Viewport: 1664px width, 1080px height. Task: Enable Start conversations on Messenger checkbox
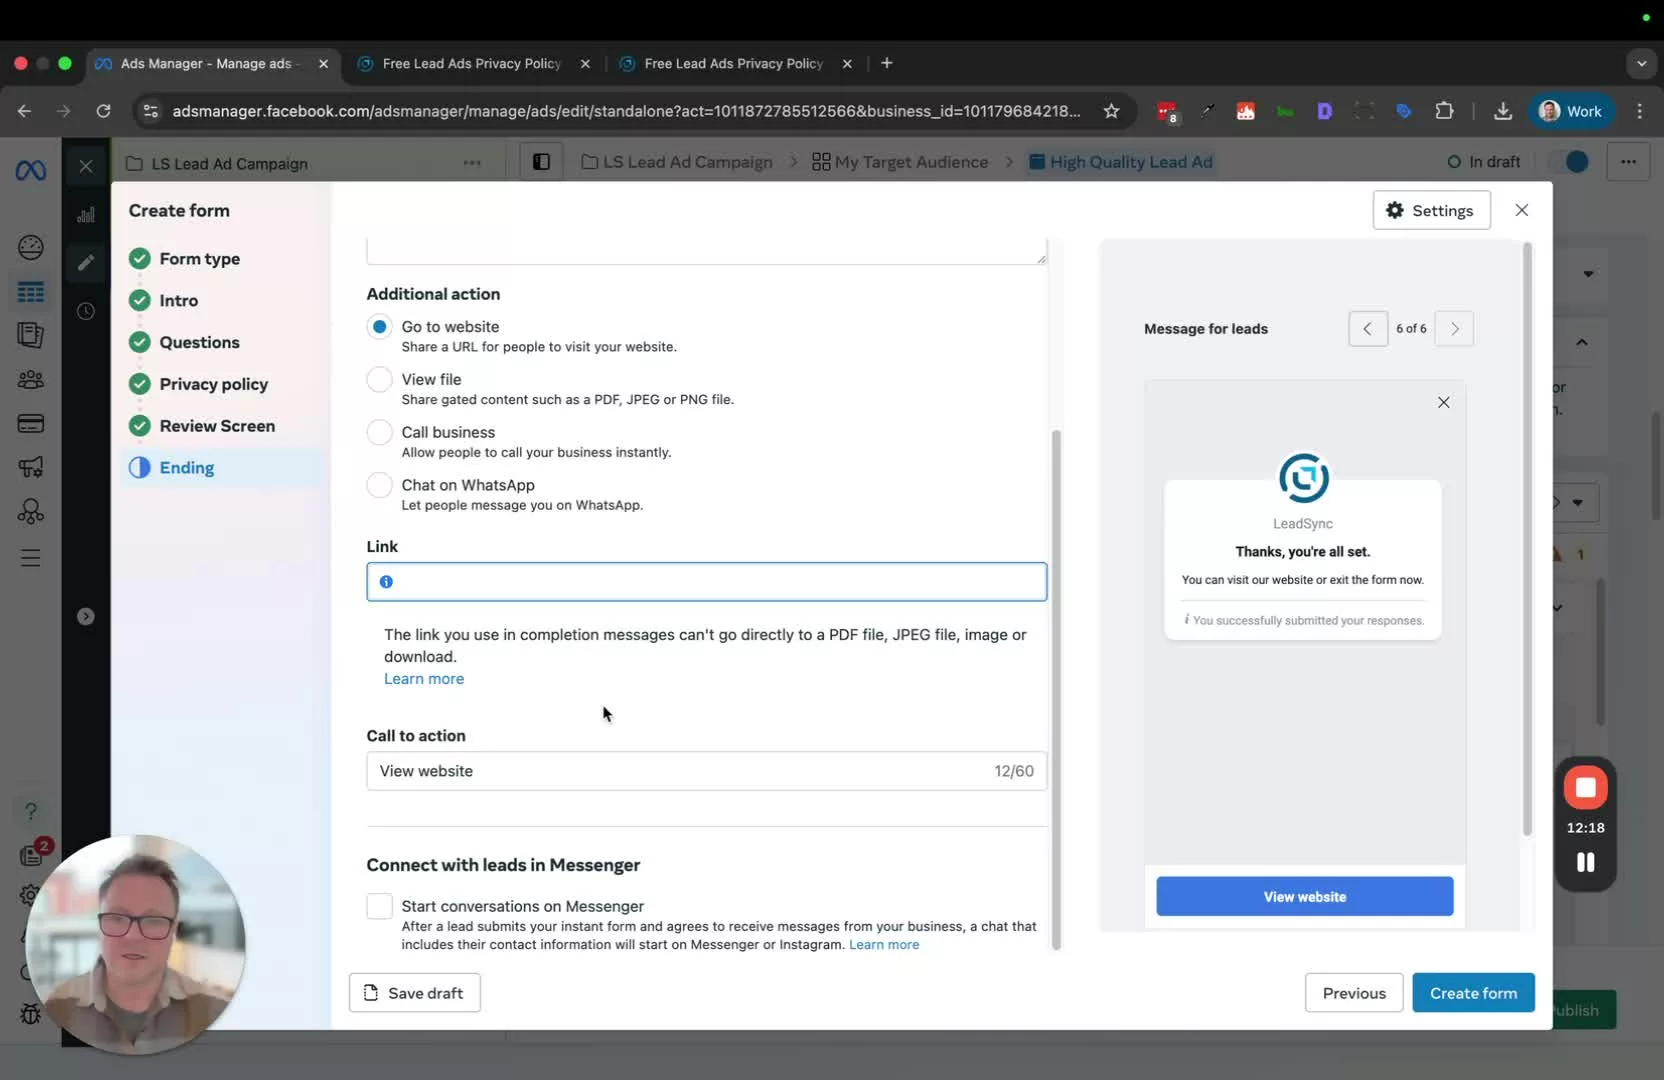click(379, 906)
